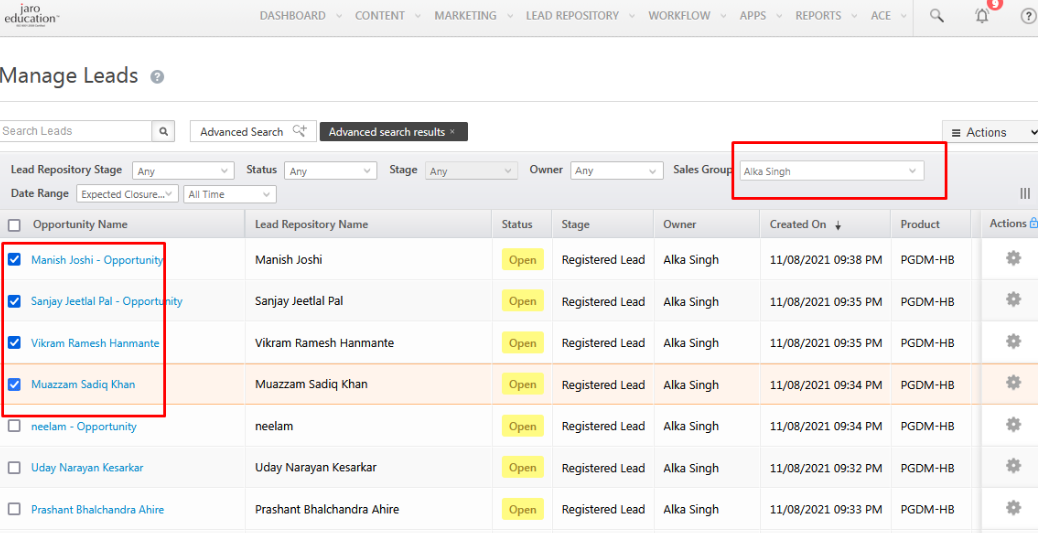1038x533 pixels.
Task: Click the search magnifier icon in top navigation
Action: [x=936, y=16]
